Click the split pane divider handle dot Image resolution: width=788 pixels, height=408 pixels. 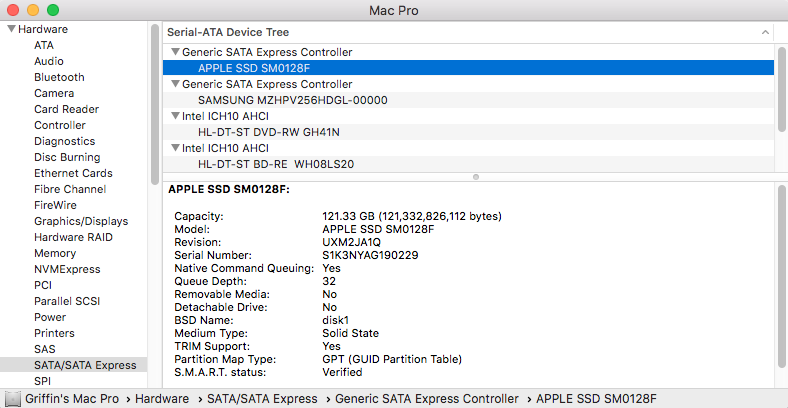[x=475, y=177]
